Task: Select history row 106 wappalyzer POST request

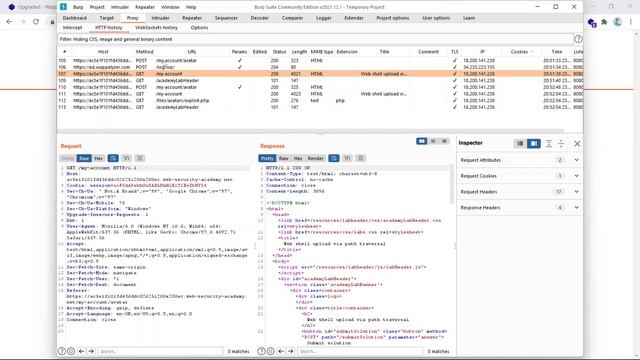Action: pyautogui.click(x=320, y=67)
